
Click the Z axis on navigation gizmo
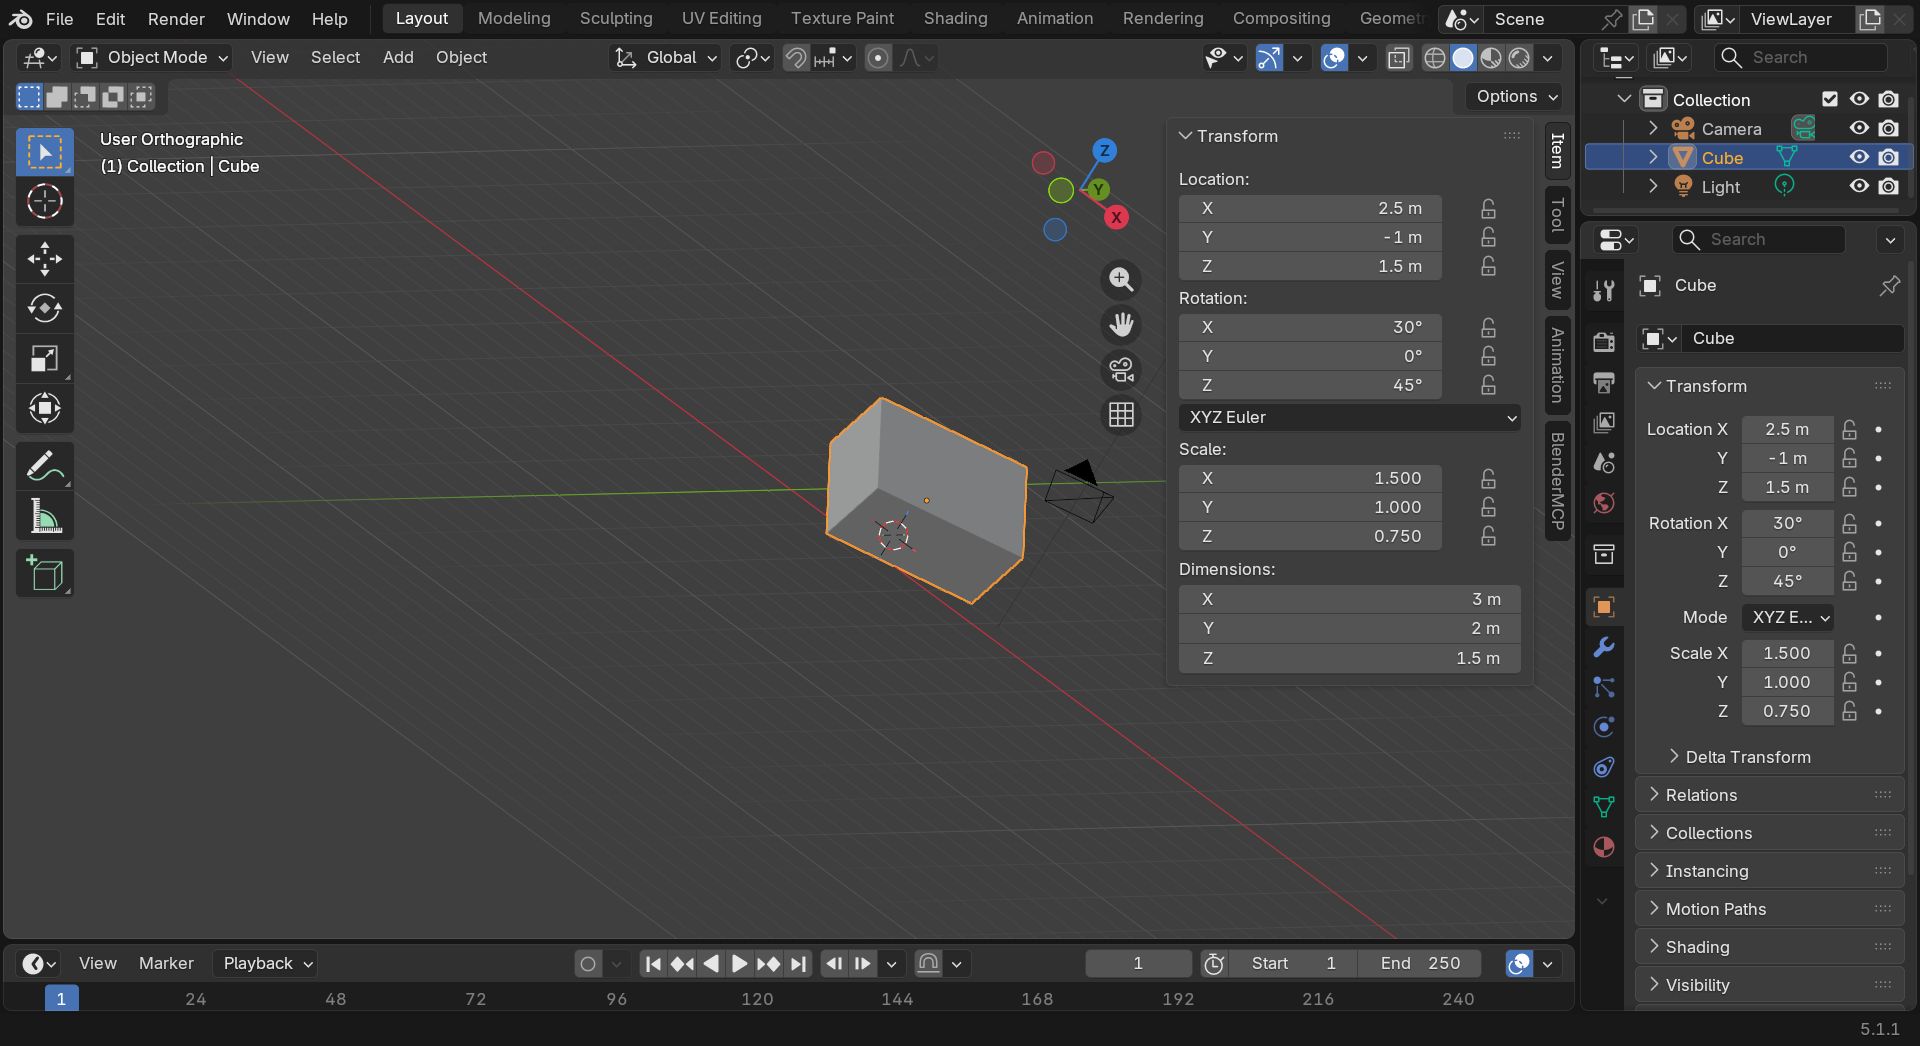[1104, 151]
